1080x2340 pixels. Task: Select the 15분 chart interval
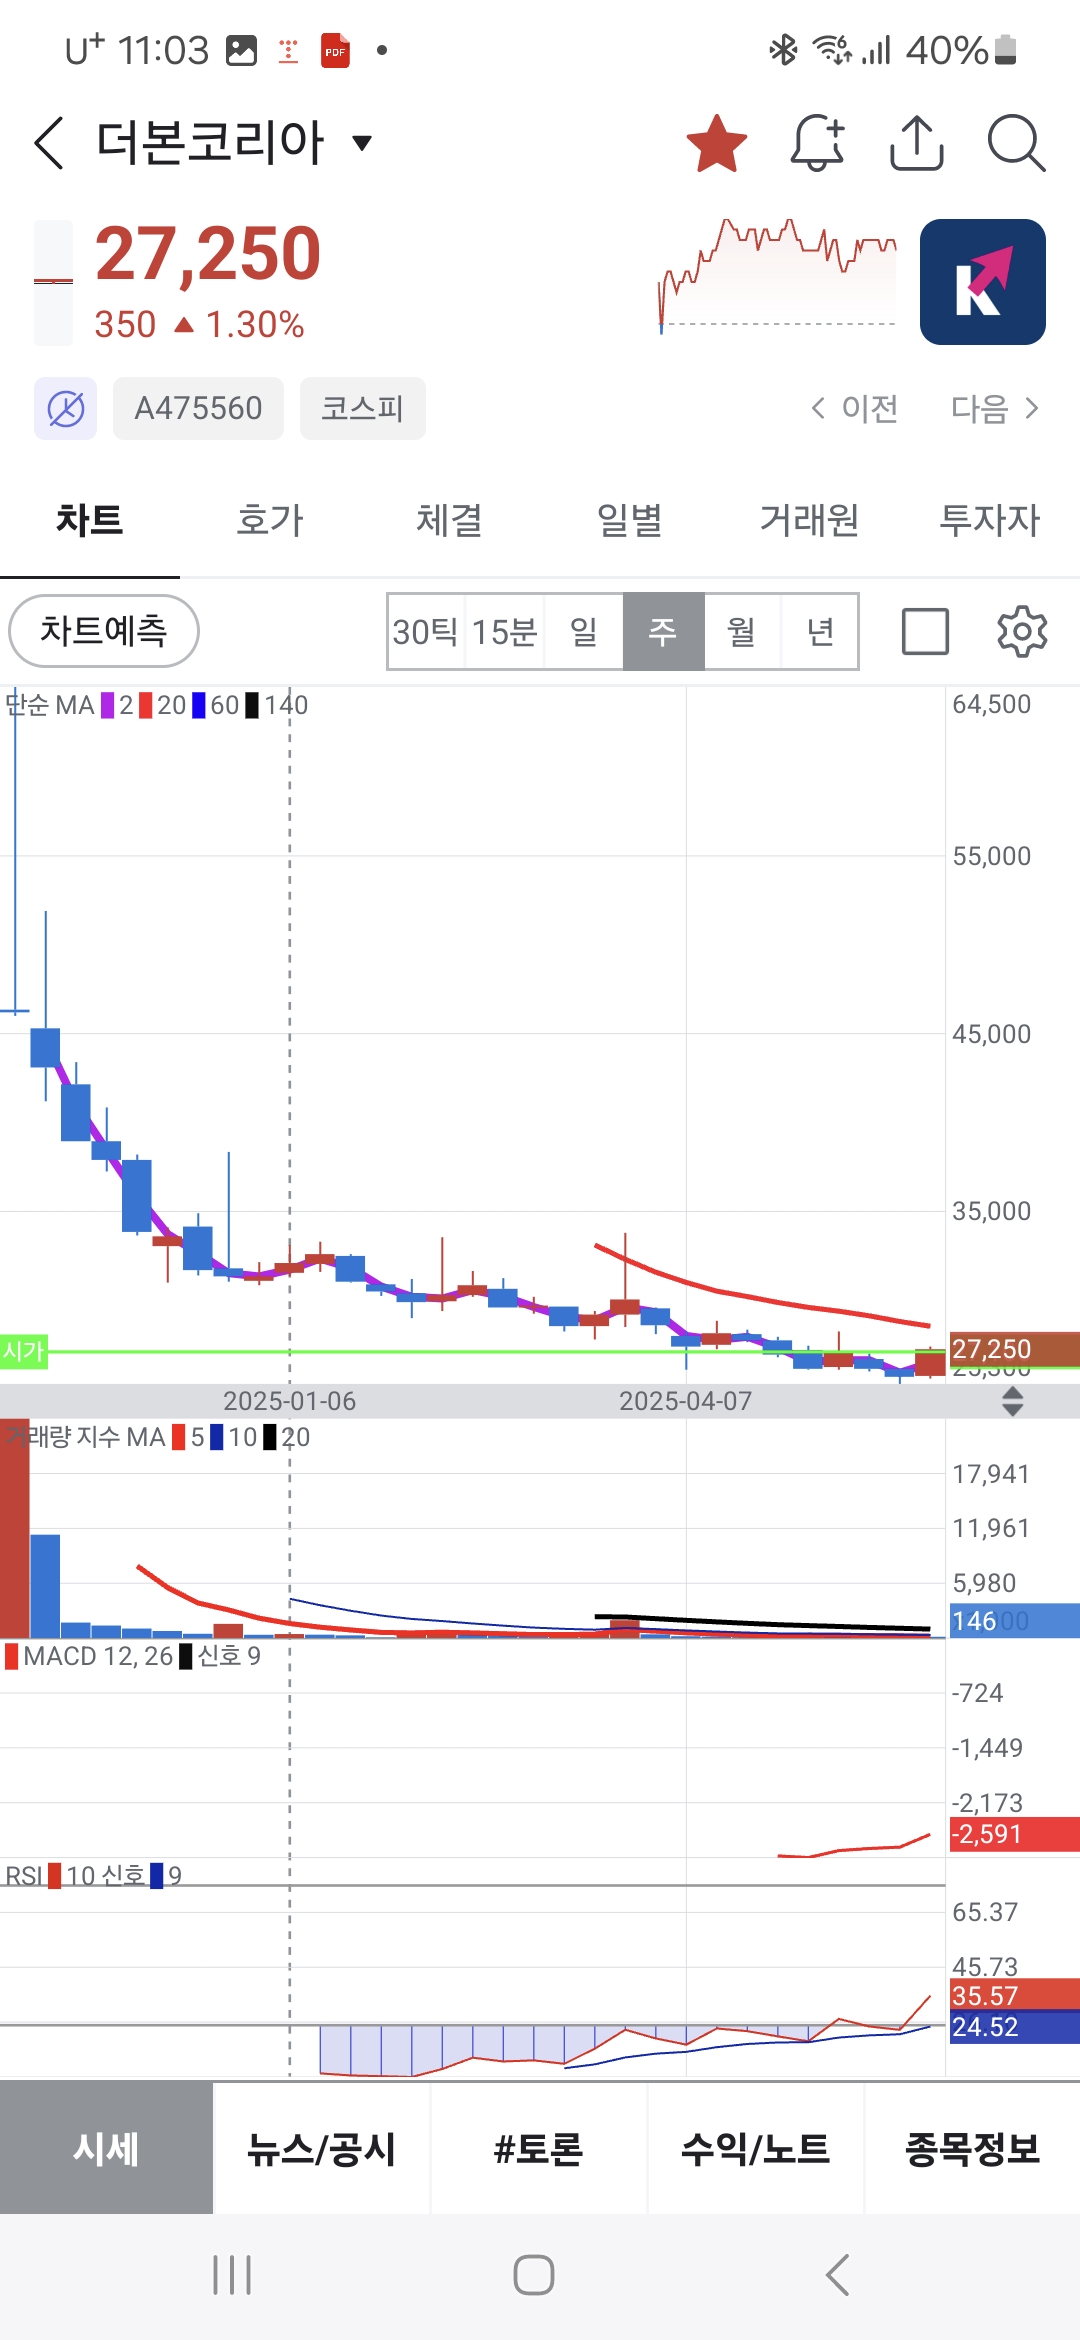point(504,632)
